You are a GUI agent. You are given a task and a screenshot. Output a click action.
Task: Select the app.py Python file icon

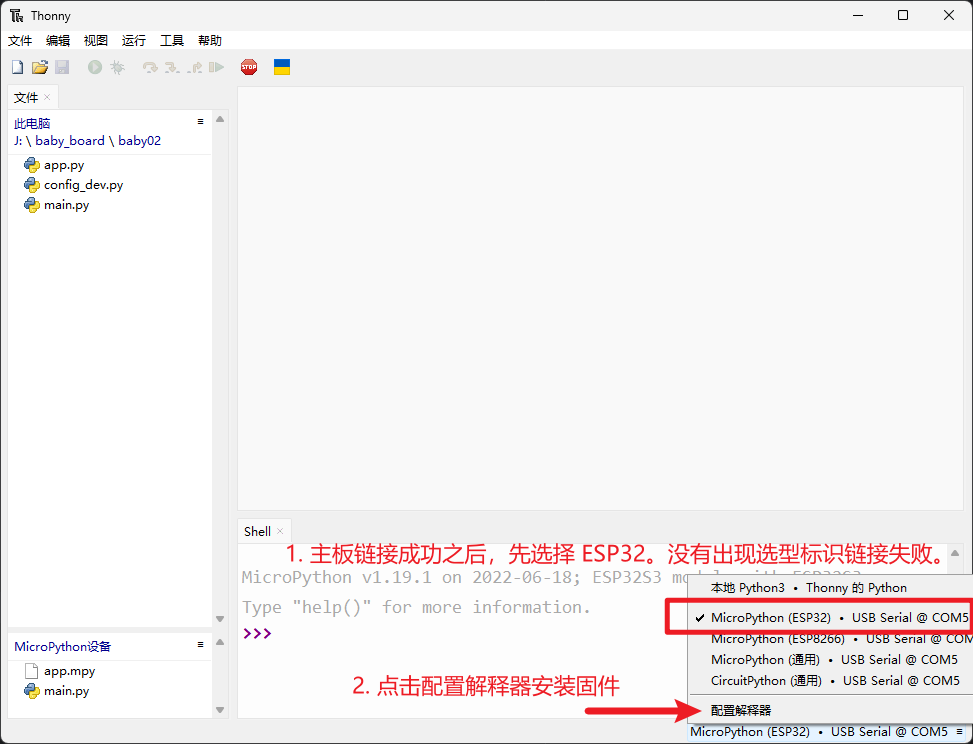32,165
